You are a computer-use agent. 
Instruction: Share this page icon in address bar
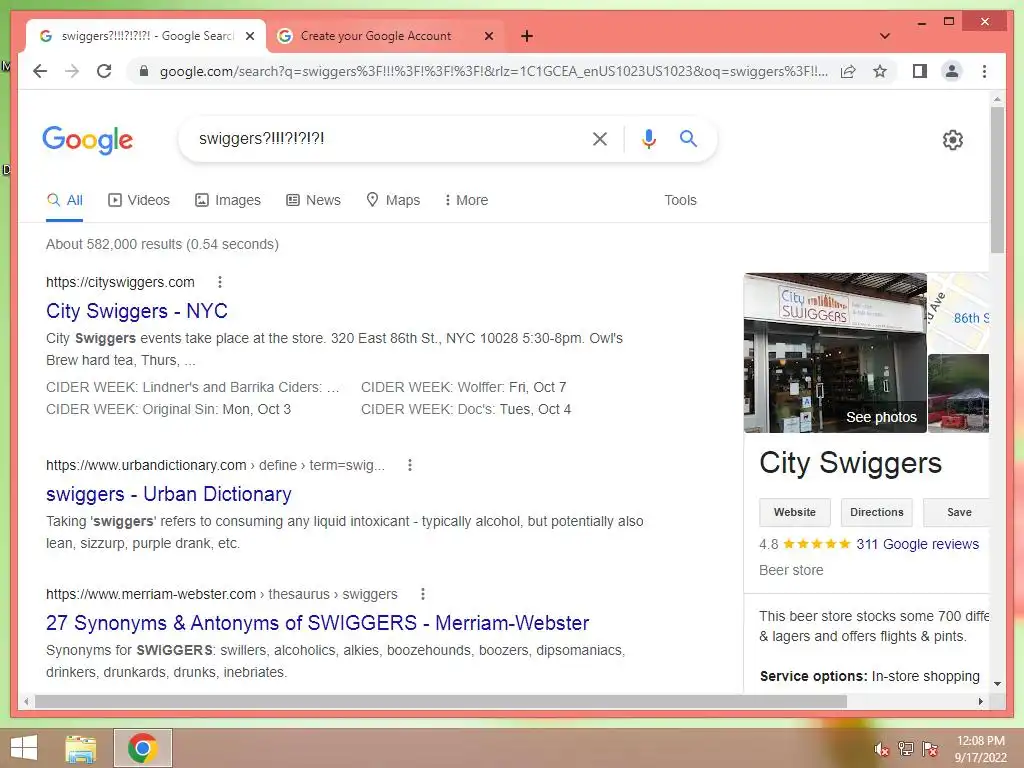(x=848, y=71)
